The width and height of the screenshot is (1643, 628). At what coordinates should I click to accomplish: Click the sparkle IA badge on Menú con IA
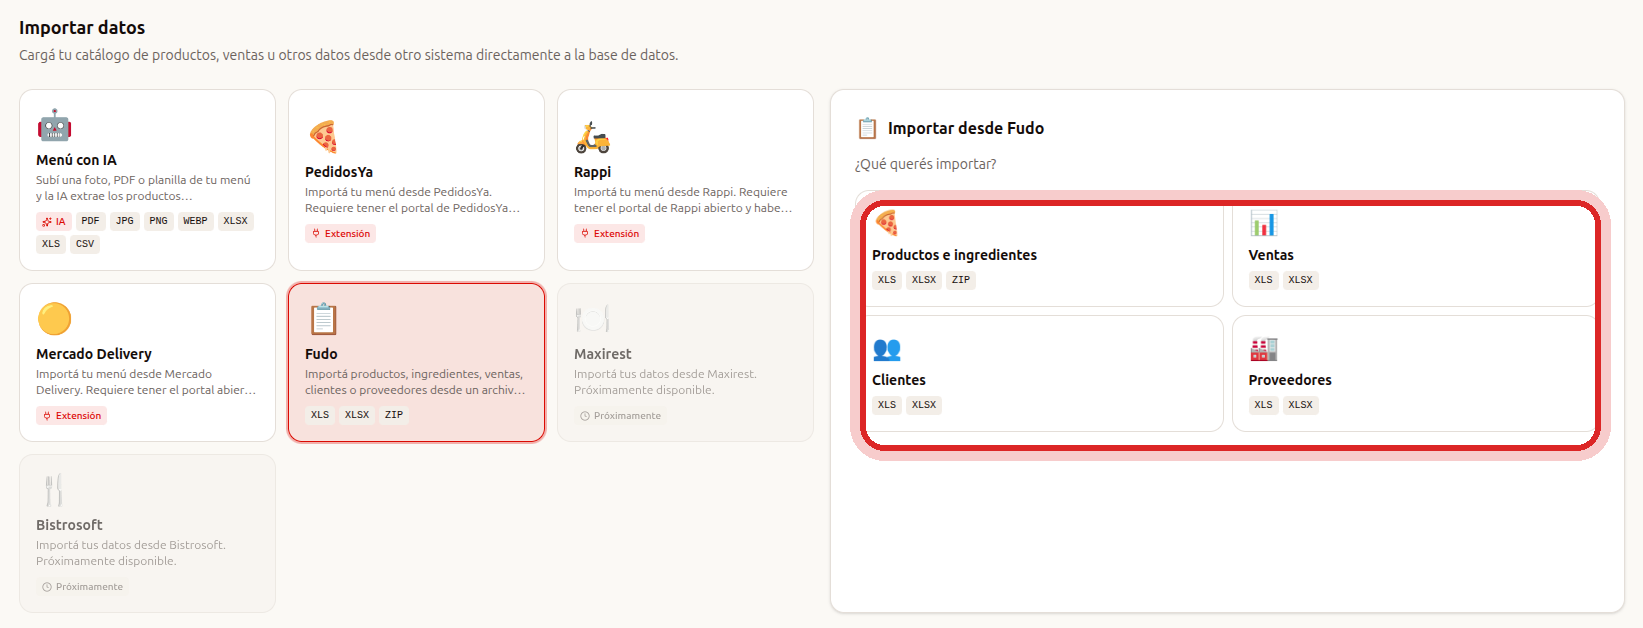click(x=53, y=222)
